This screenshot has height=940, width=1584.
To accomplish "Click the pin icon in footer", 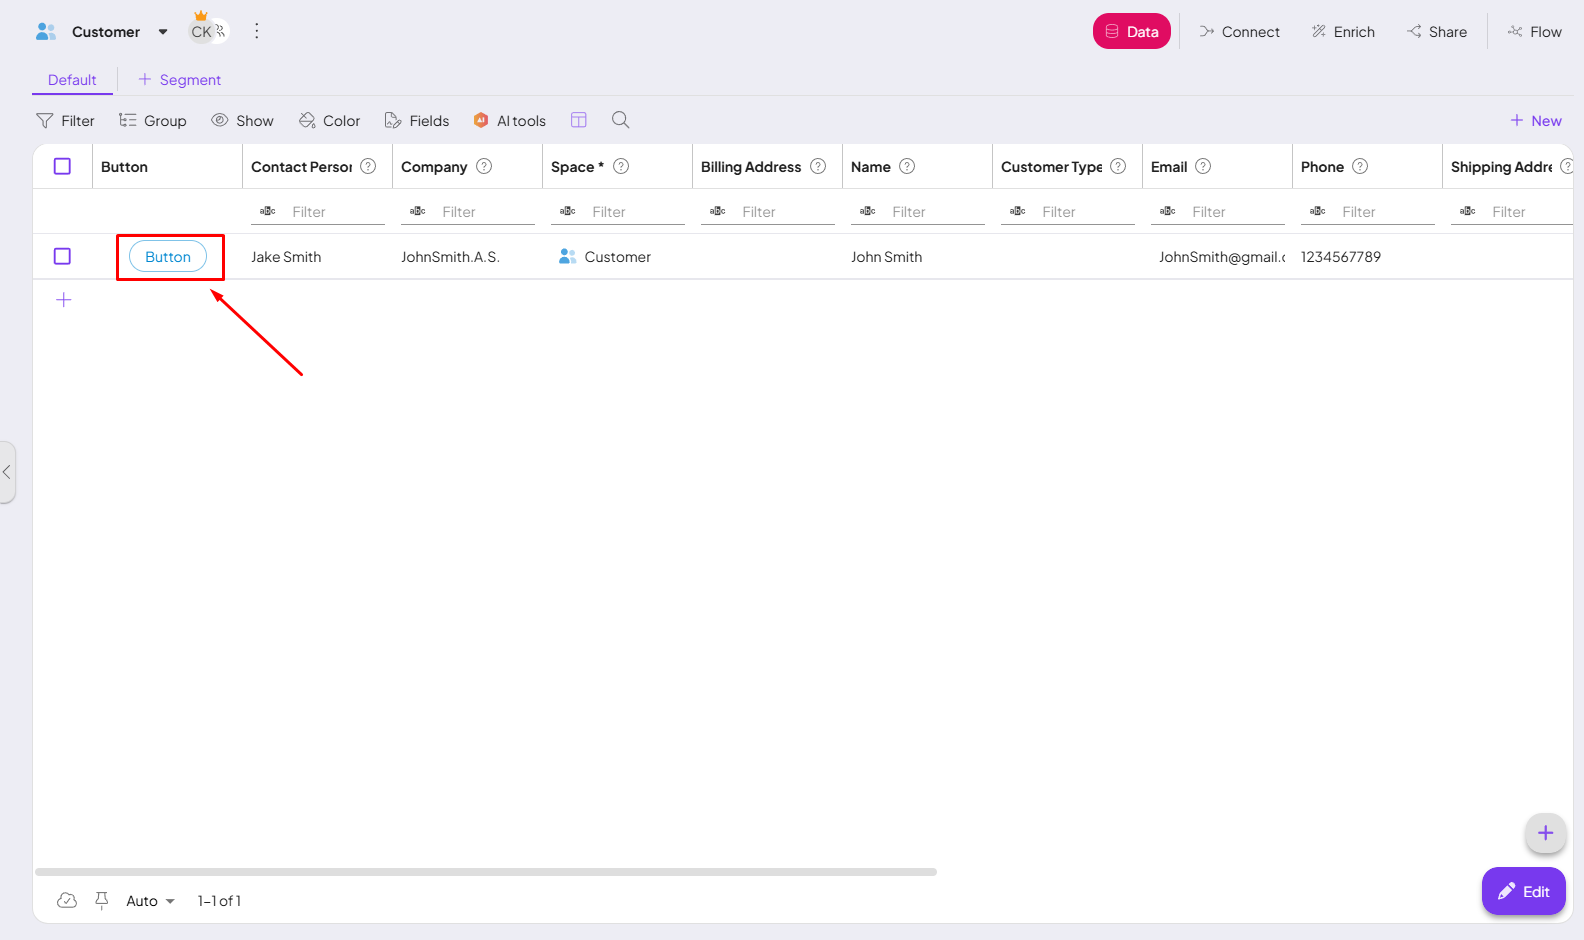I will coord(101,901).
